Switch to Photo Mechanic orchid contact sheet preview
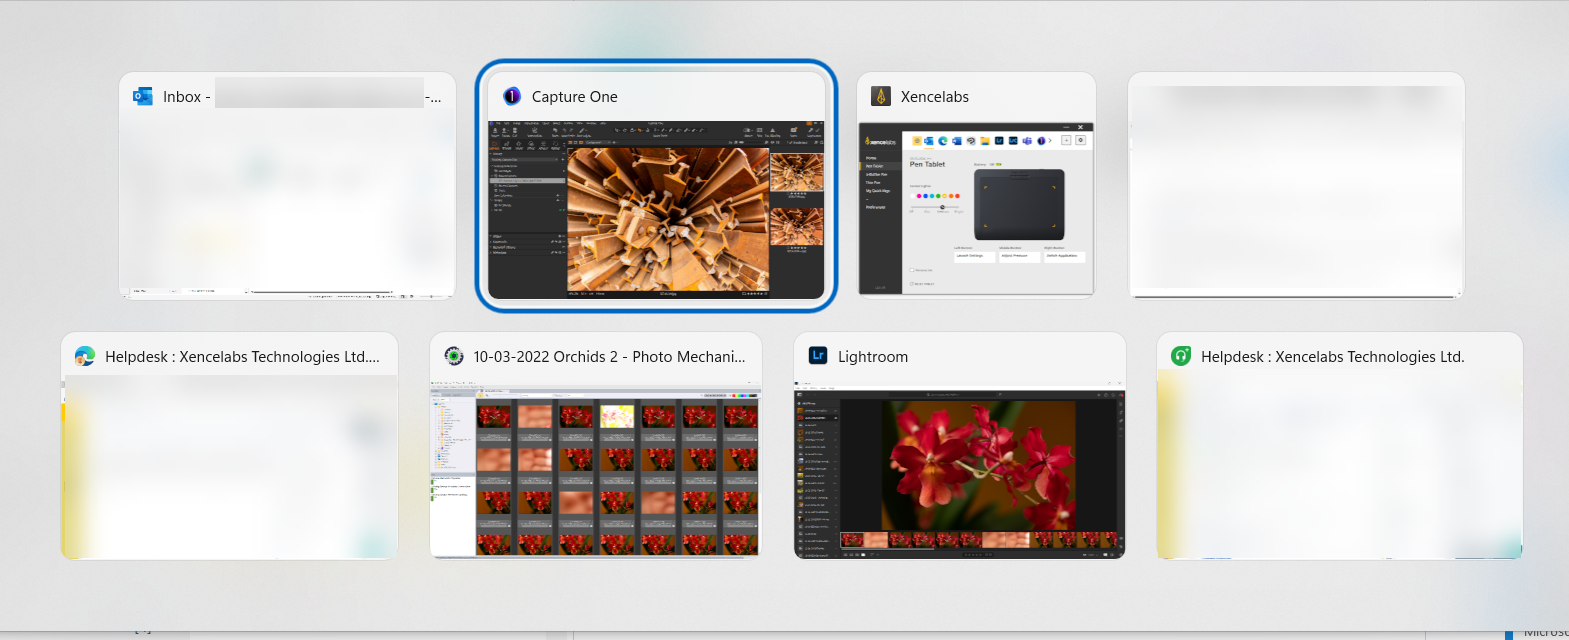Screen dimensions: 1569x640 (x=596, y=467)
